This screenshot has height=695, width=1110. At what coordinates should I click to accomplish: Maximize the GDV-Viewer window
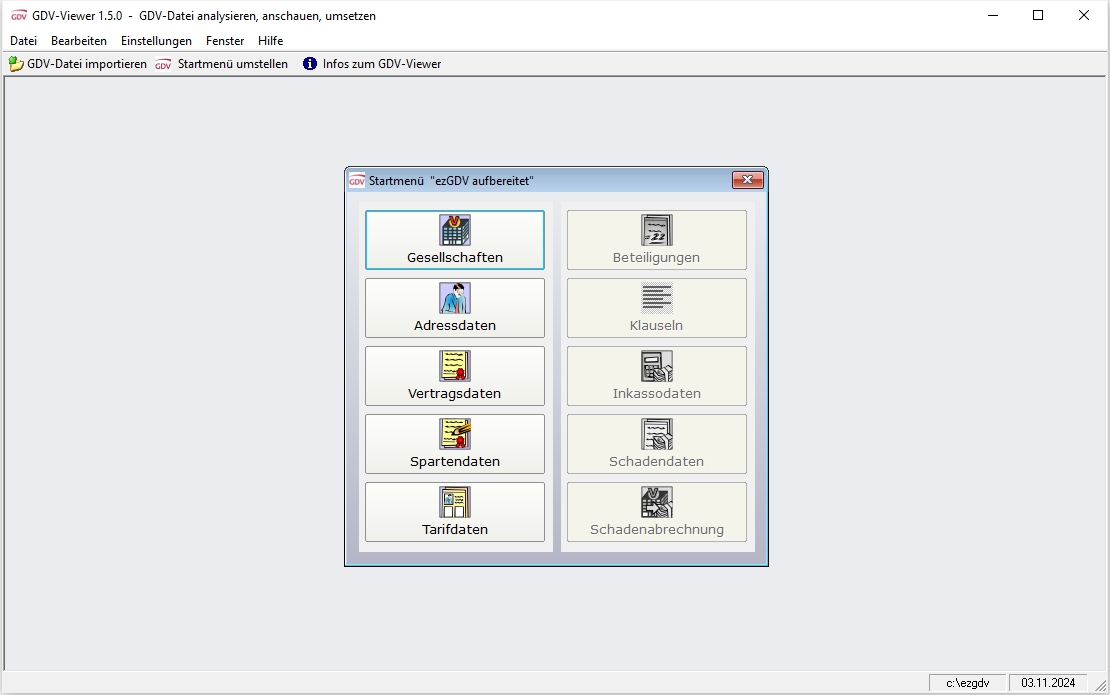1038,16
